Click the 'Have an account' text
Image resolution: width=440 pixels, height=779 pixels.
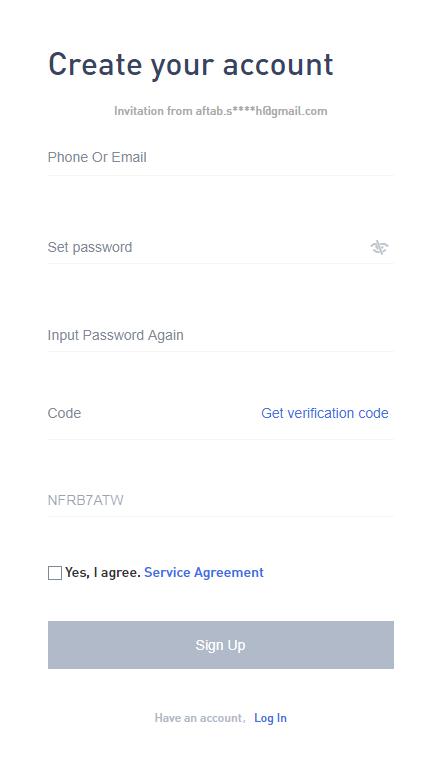[x=198, y=718]
